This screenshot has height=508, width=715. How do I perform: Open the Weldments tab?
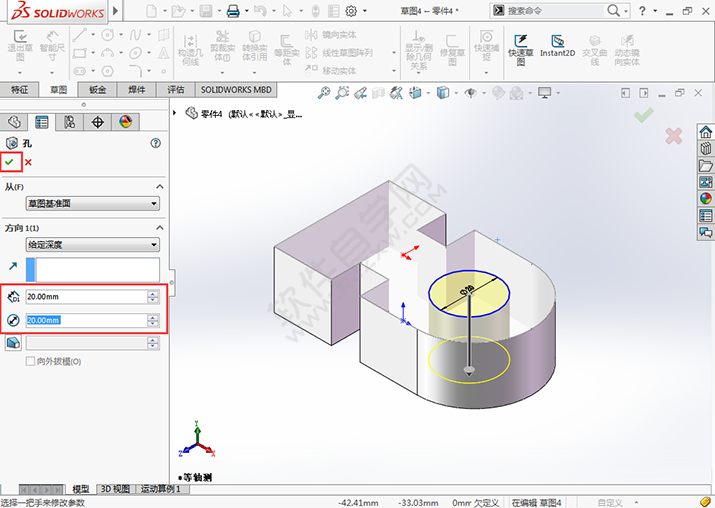pos(137,90)
